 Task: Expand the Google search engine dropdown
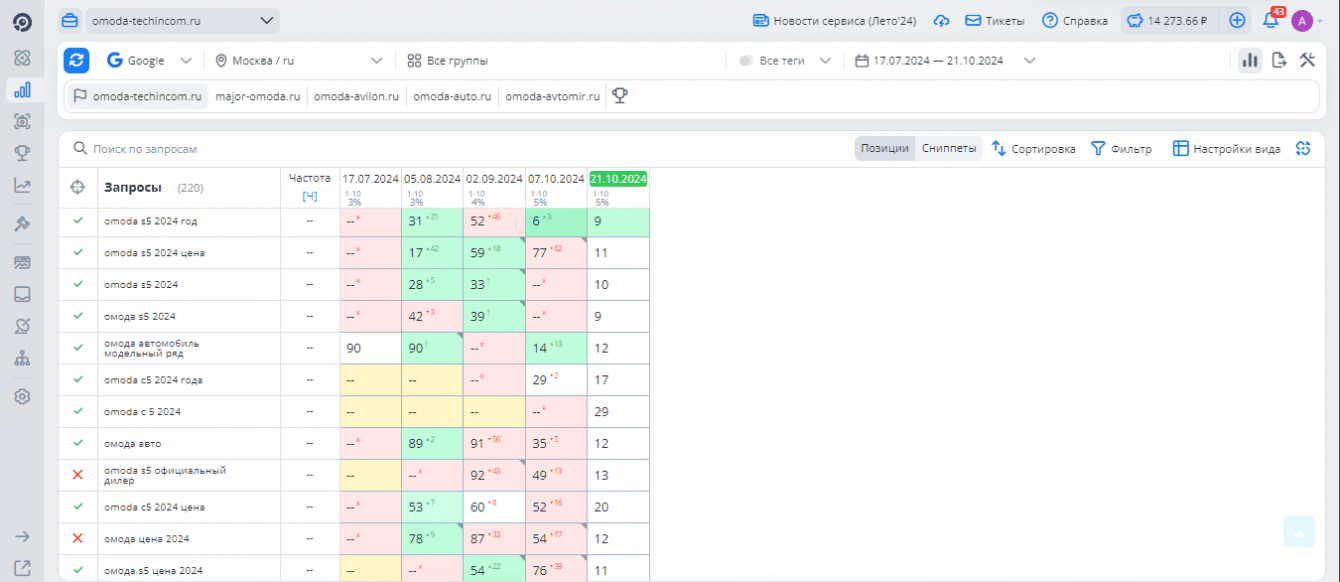click(149, 61)
